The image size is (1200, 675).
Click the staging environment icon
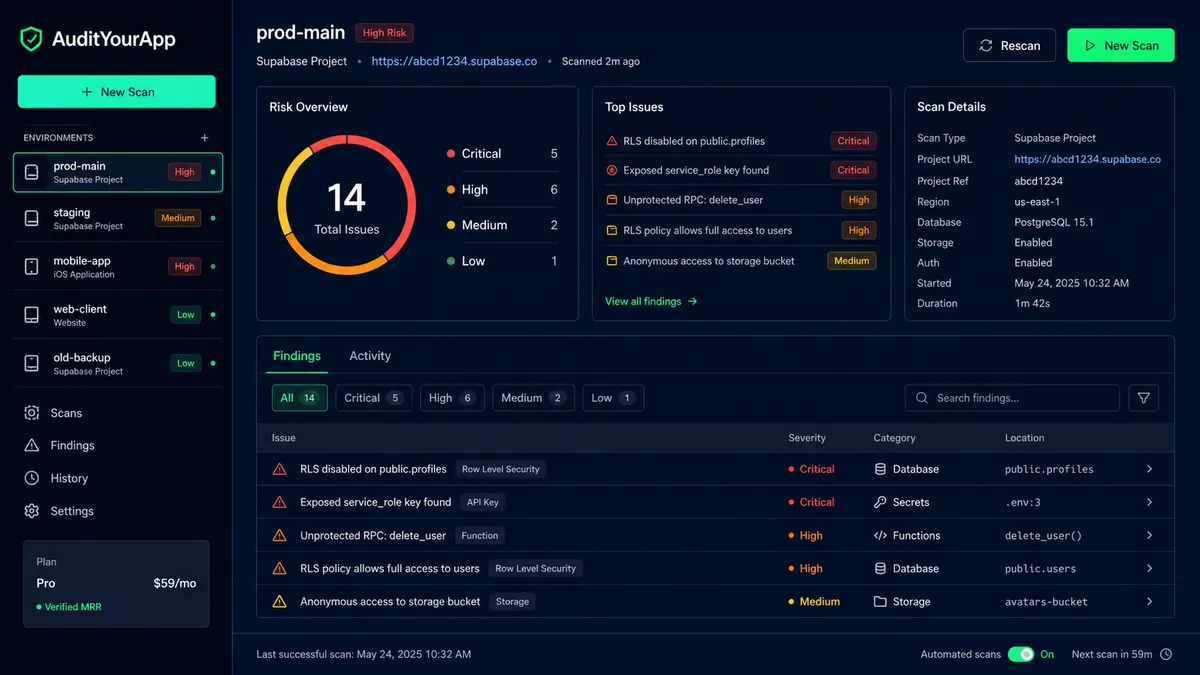pos(32,218)
